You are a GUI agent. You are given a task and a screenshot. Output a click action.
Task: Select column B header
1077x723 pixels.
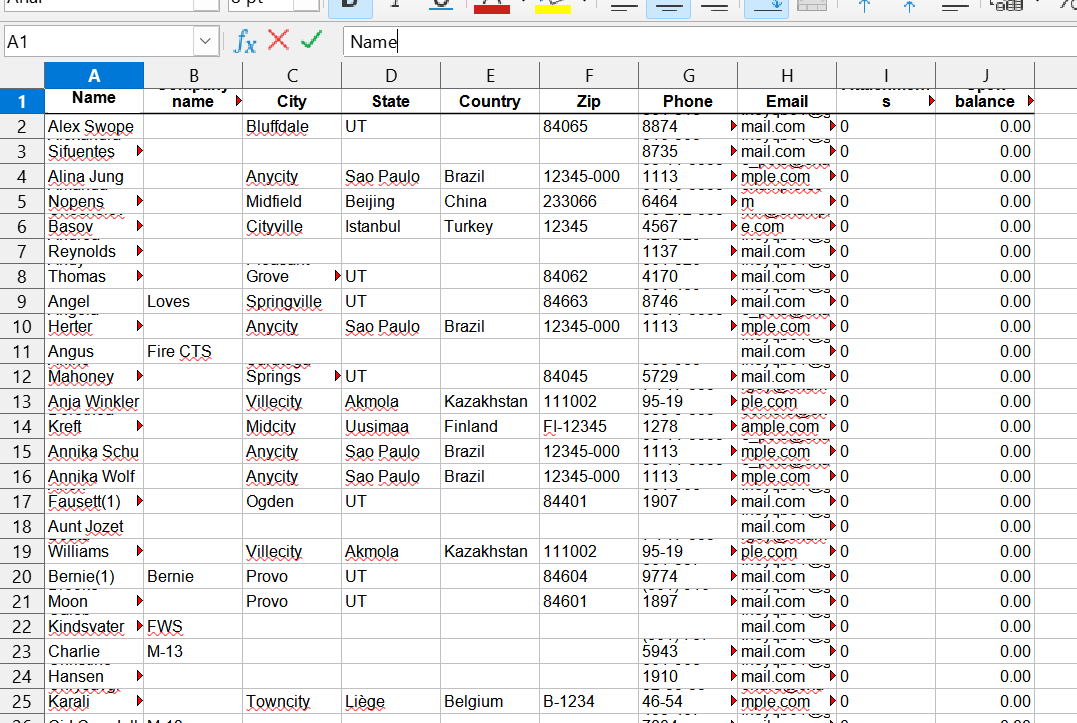(193, 76)
